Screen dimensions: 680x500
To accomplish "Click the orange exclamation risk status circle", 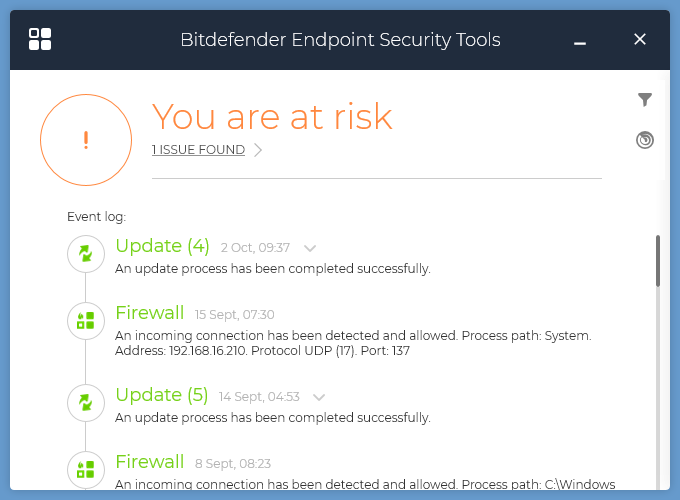I will click(x=86, y=140).
